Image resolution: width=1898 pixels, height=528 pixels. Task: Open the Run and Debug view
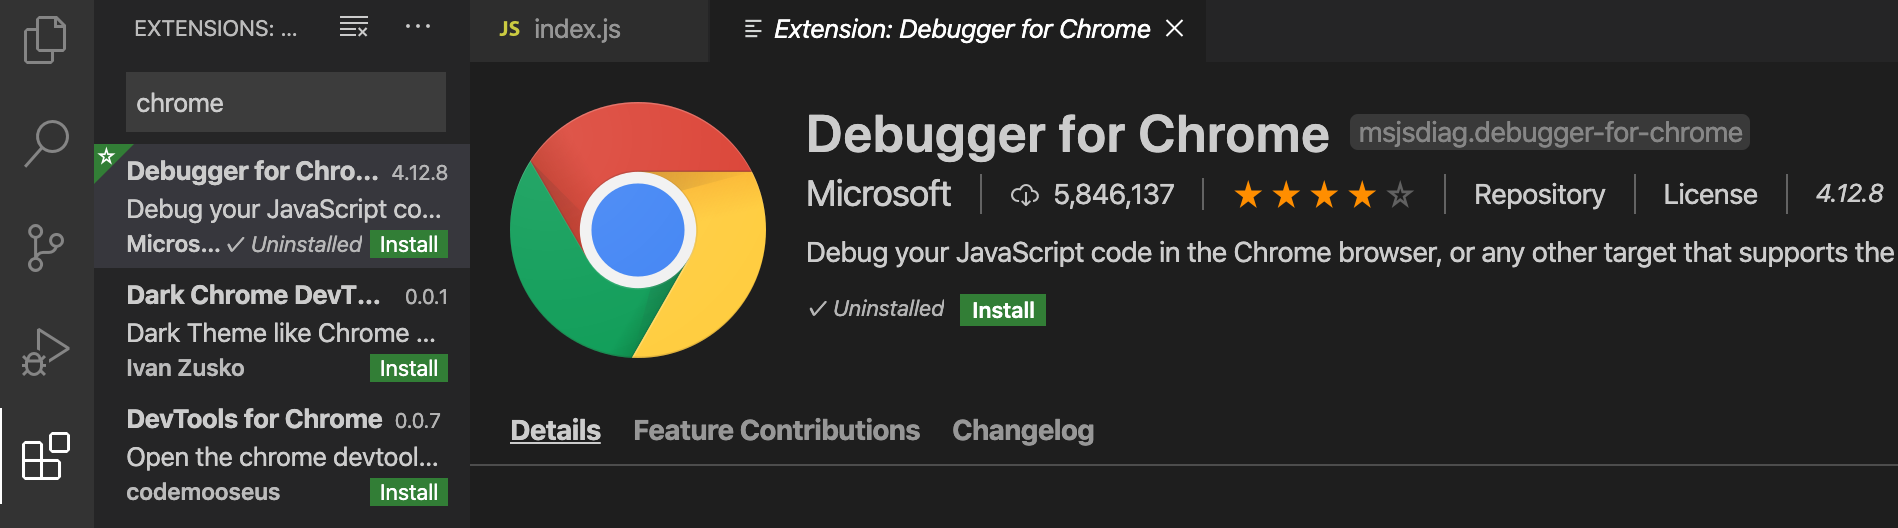click(45, 351)
